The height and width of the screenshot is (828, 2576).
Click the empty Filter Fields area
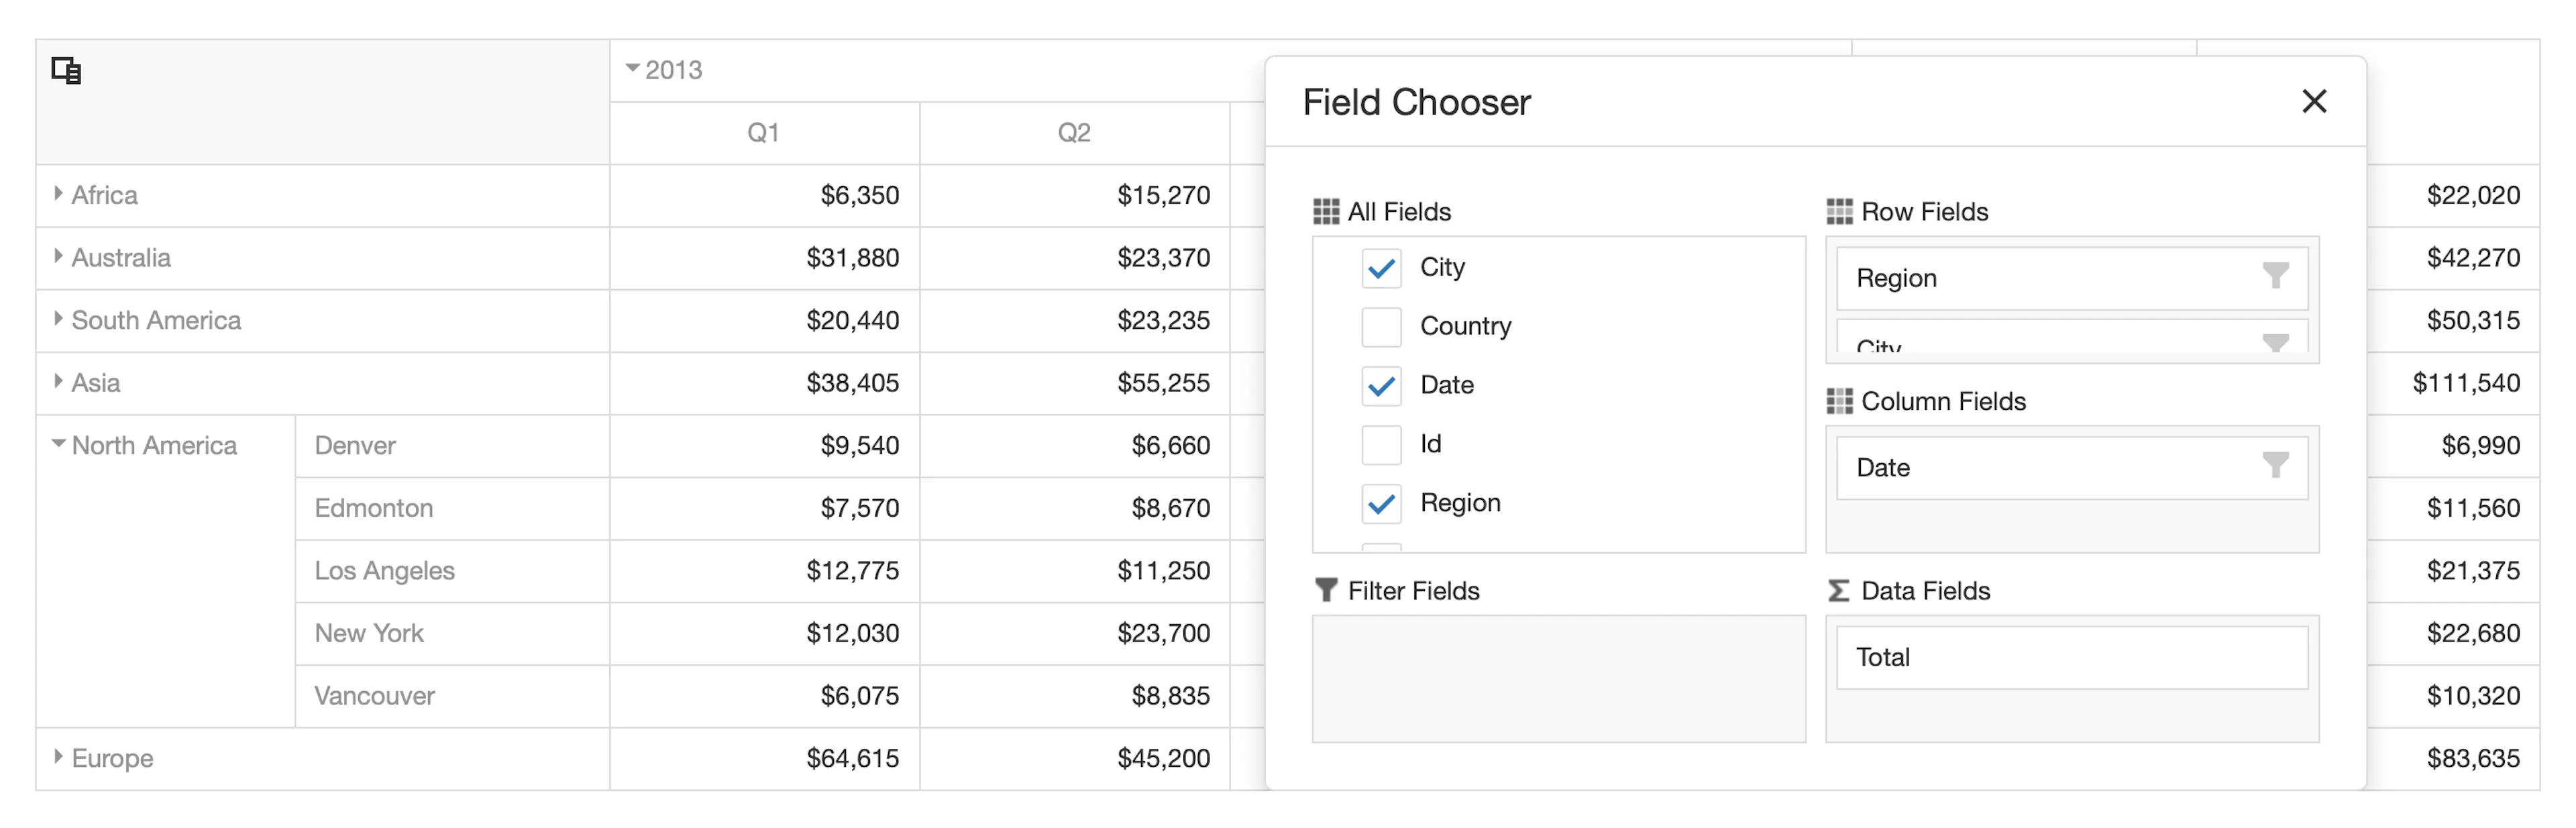pos(1559,679)
